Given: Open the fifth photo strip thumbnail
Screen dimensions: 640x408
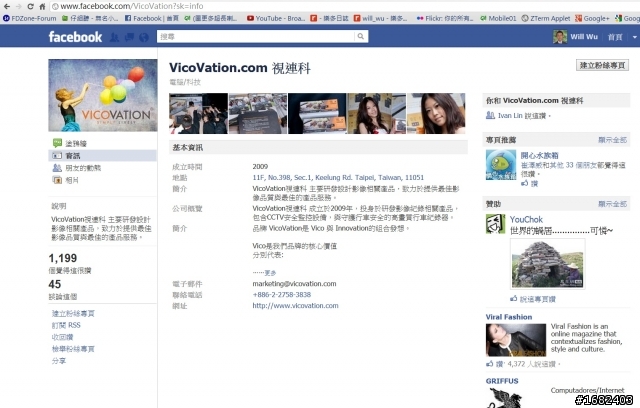Looking at the screenshot, I should click(x=436, y=113).
